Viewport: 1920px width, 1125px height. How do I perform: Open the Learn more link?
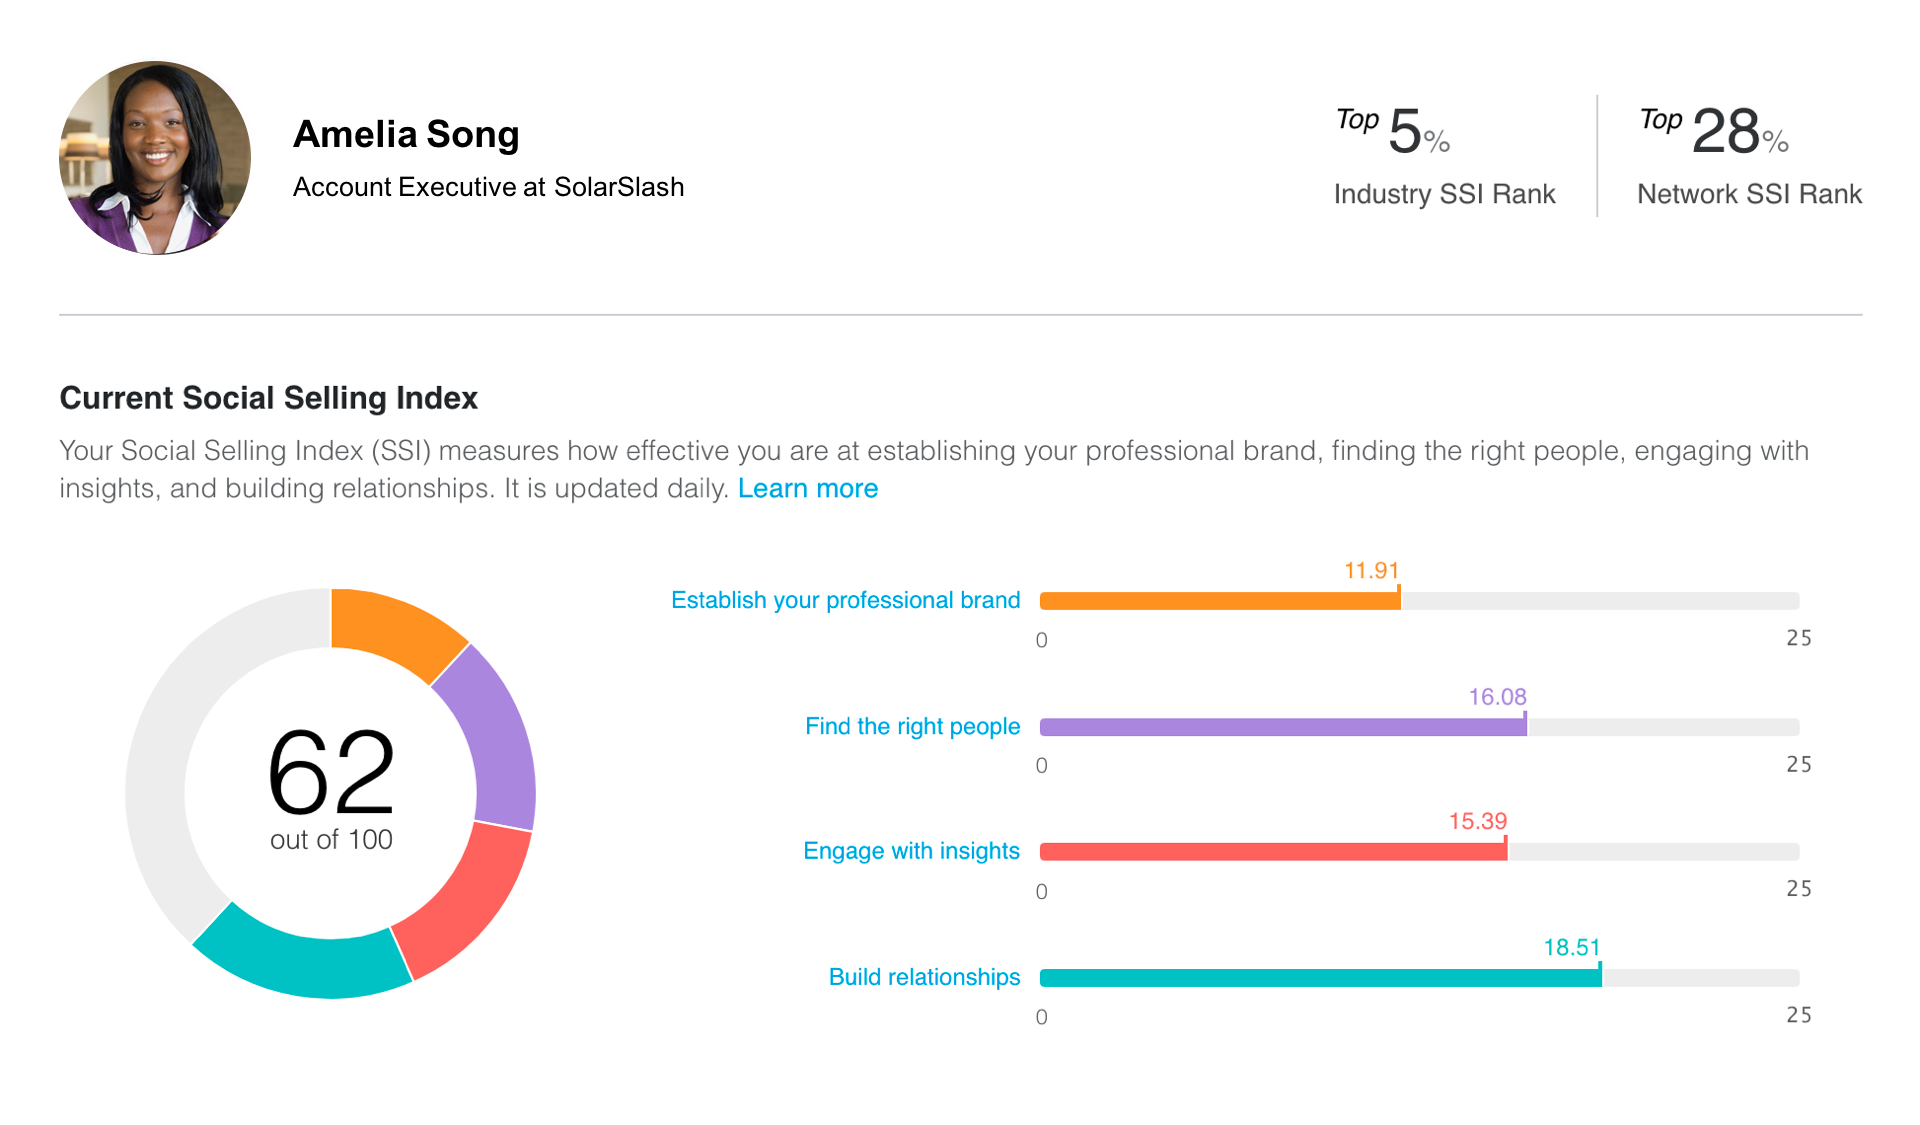tap(807, 488)
